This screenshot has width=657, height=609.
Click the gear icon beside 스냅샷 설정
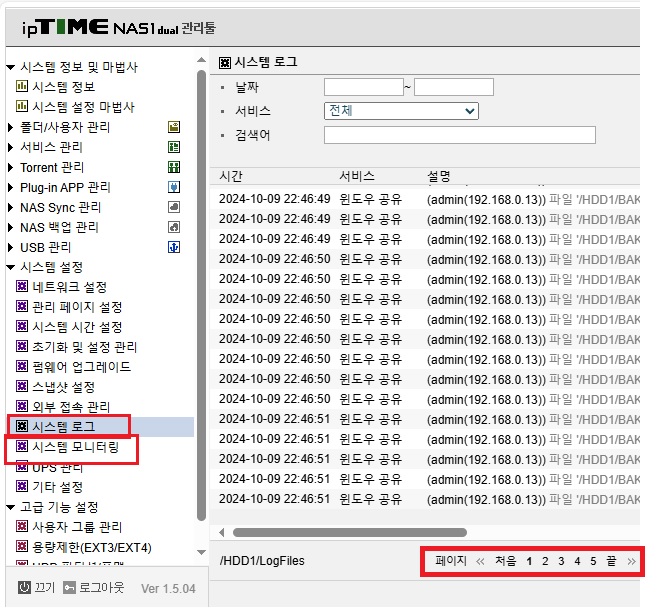tap(22, 386)
